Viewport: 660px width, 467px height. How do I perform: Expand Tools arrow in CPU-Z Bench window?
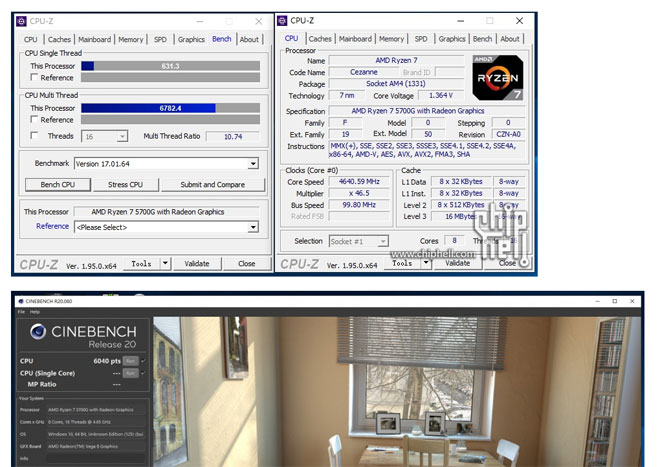165,264
